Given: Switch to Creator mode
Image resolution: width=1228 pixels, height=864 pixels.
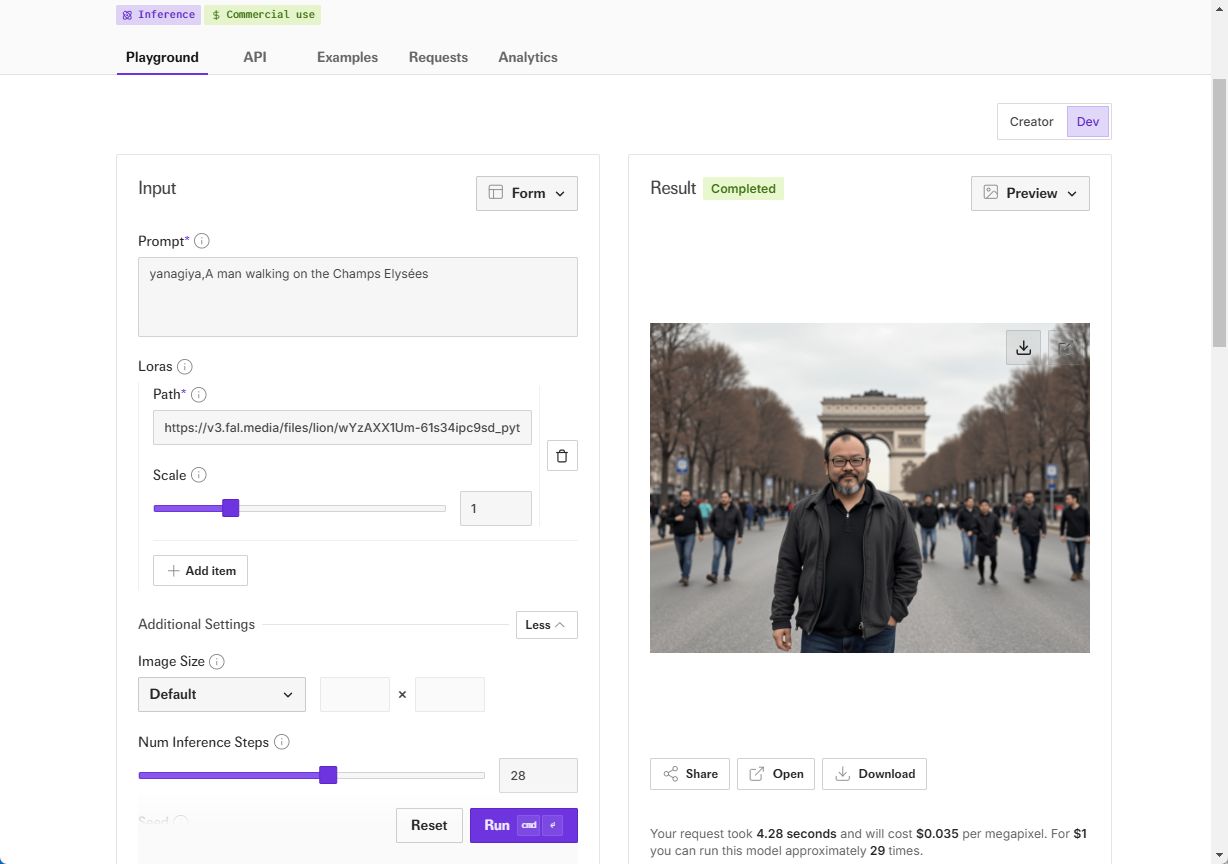Looking at the screenshot, I should pos(1031,122).
